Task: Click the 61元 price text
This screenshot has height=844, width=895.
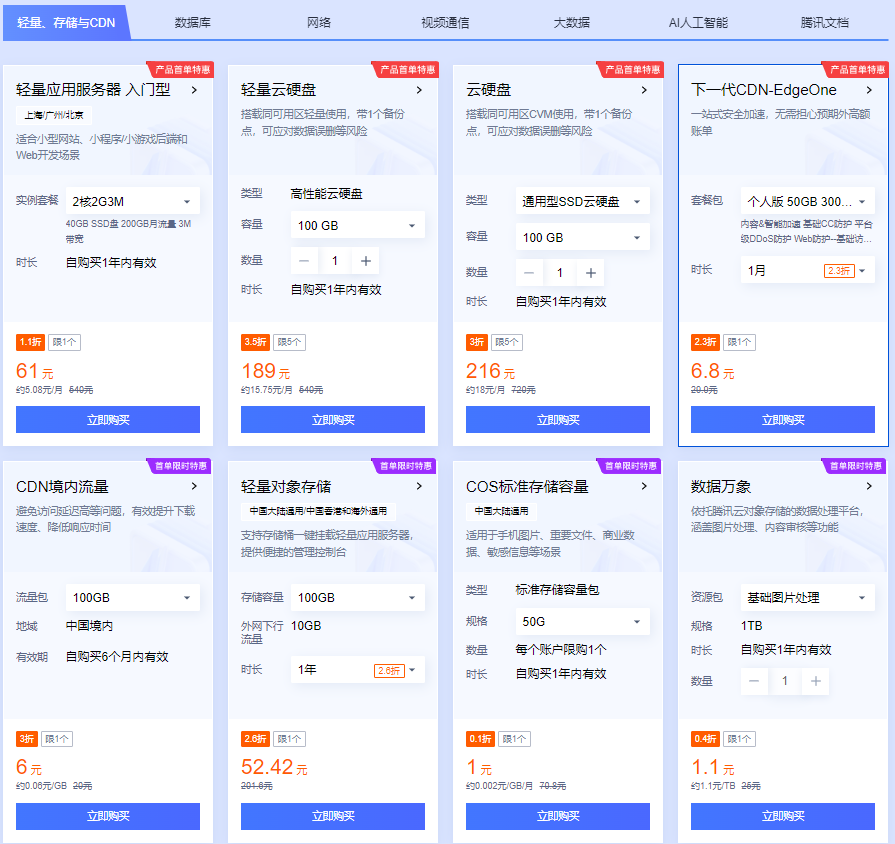Action: click(x=35, y=371)
